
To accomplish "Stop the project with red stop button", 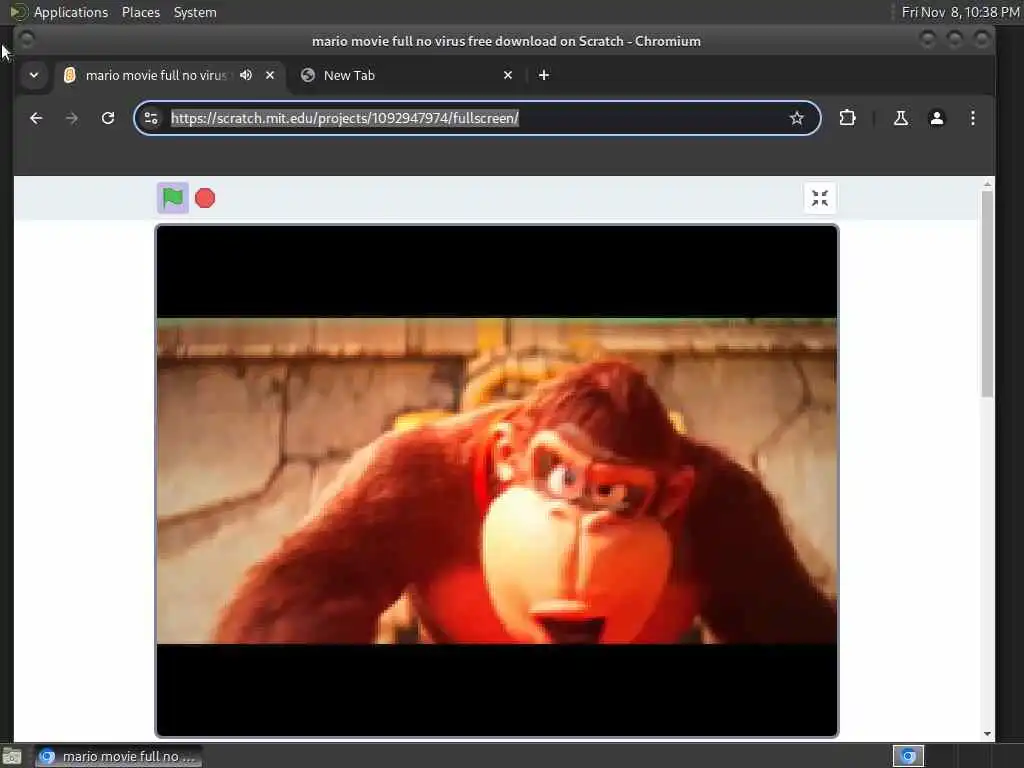I will click(205, 198).
